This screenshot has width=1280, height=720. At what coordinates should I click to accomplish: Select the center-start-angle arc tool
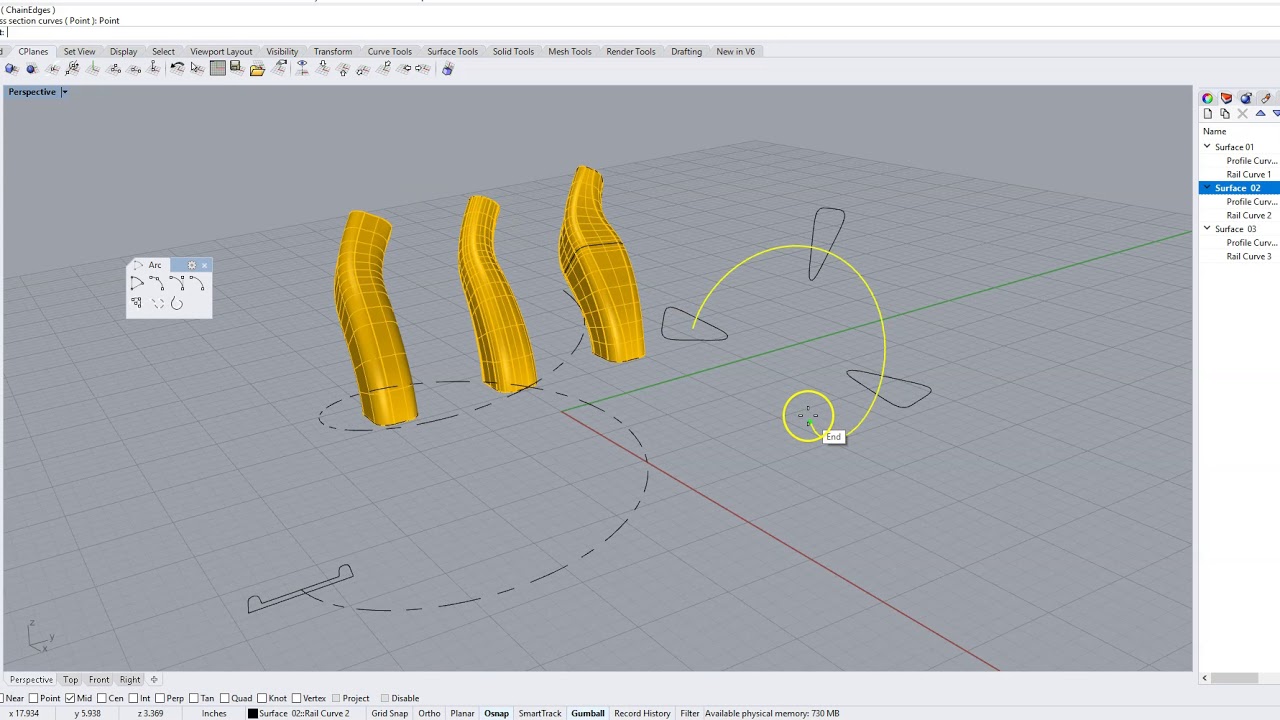137,284
